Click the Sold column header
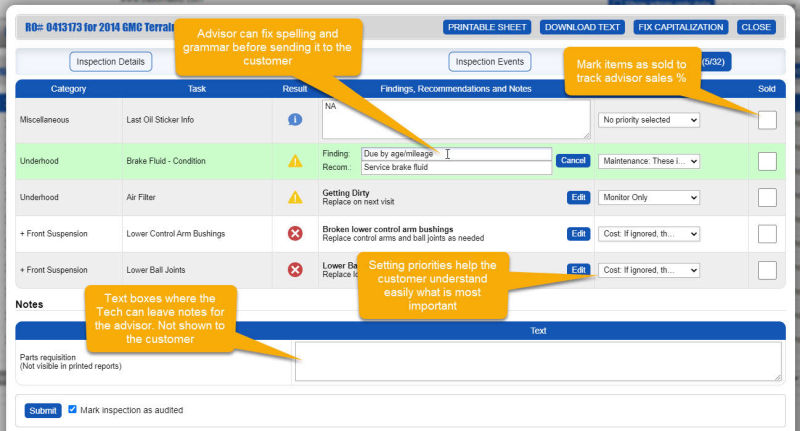 (x=766, y=89)
